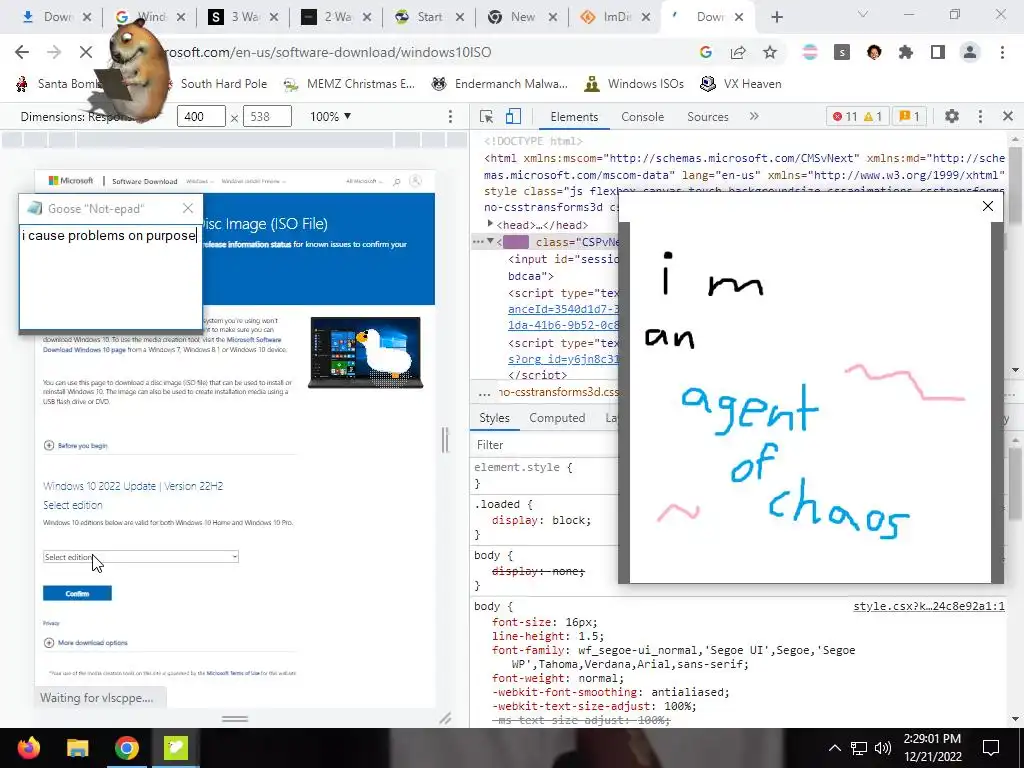Image resolution: width=1024 pixels, height=768 pixels.
Task: Click the display: block property in .loaded
Action: pyautogui.click(x=541, y=520)
